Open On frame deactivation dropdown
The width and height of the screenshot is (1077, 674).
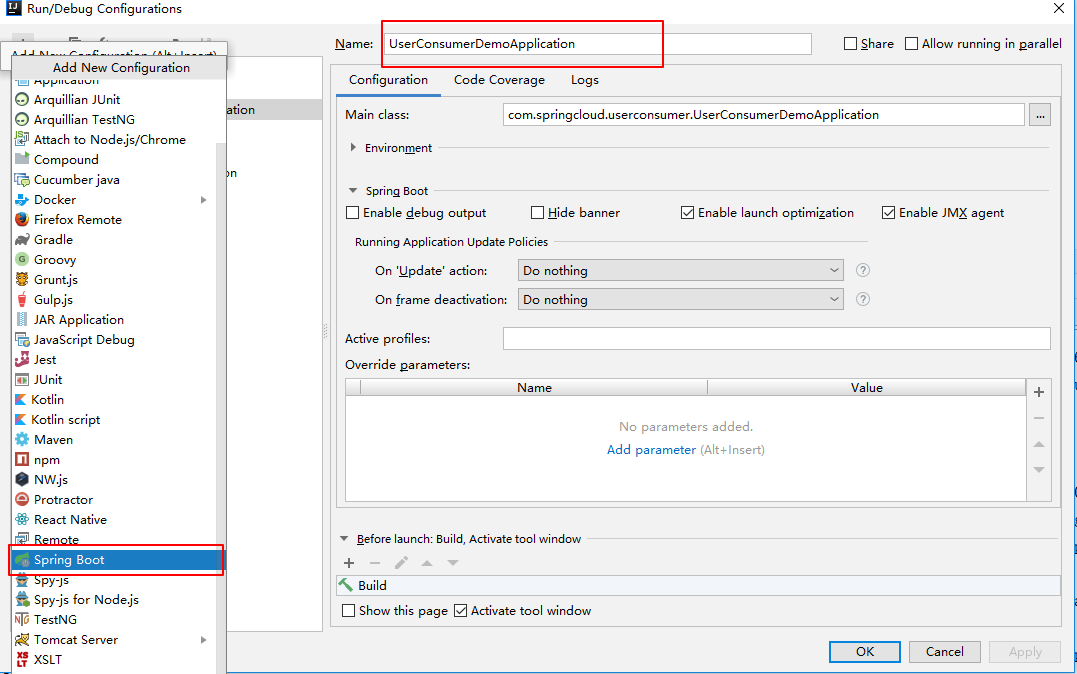pos(680,299)
